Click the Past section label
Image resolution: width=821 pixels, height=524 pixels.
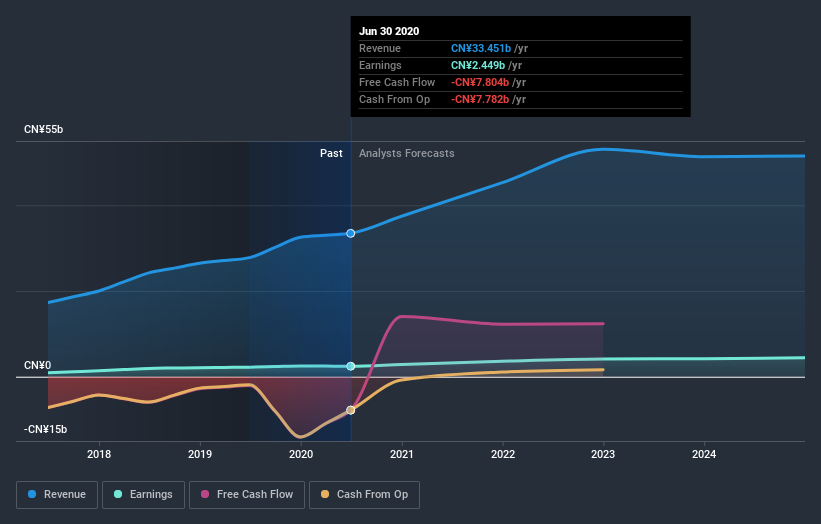tap(331, 153)
